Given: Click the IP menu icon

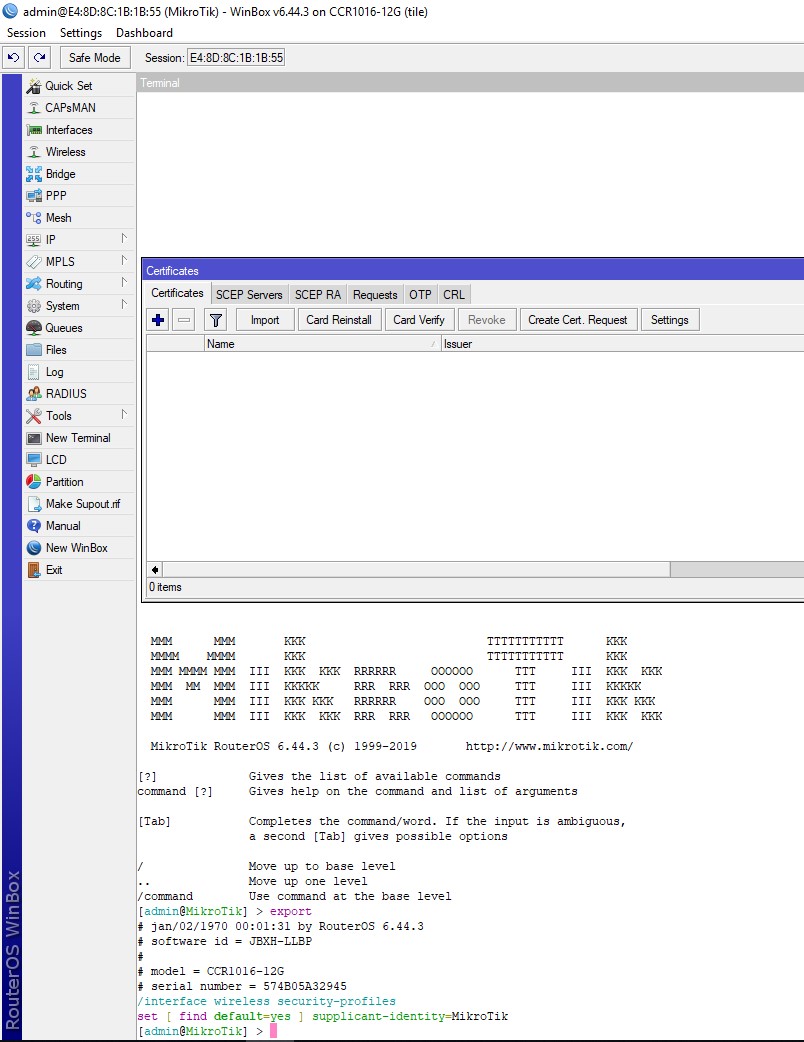Looking at the screenshot, I should pos(34,240).
